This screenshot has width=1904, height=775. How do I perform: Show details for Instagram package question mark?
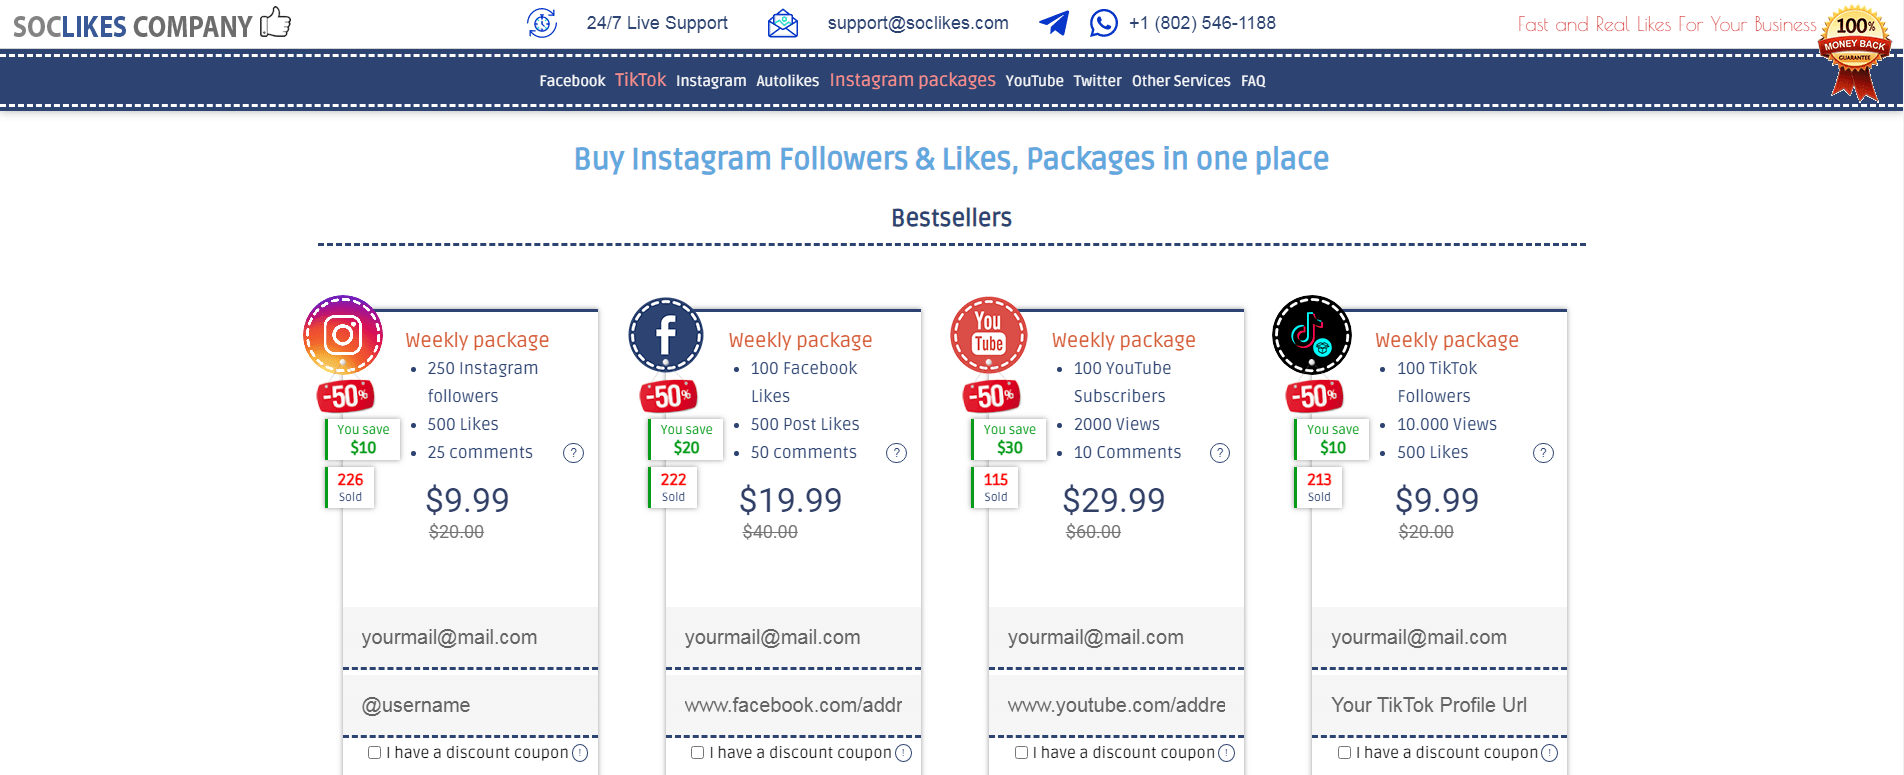click(573, 453)
